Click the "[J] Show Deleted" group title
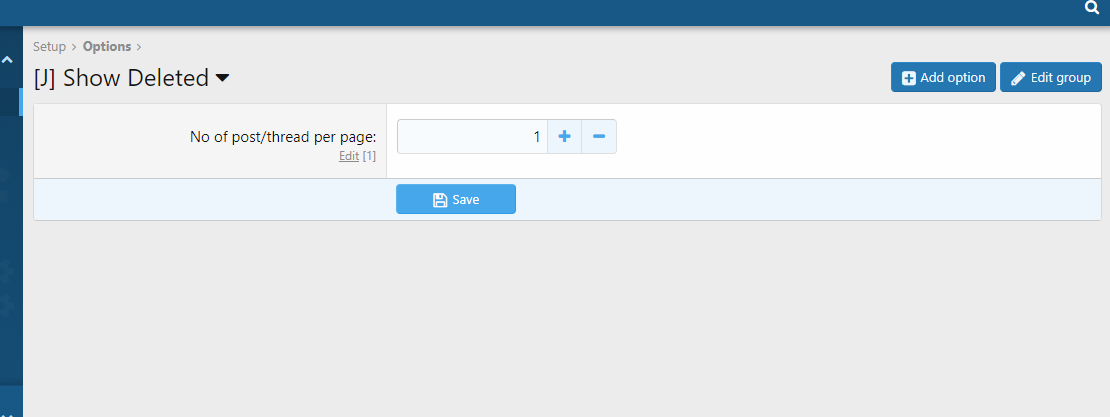Viewport: 1110px width, 417px height. [x=121, y=78]
